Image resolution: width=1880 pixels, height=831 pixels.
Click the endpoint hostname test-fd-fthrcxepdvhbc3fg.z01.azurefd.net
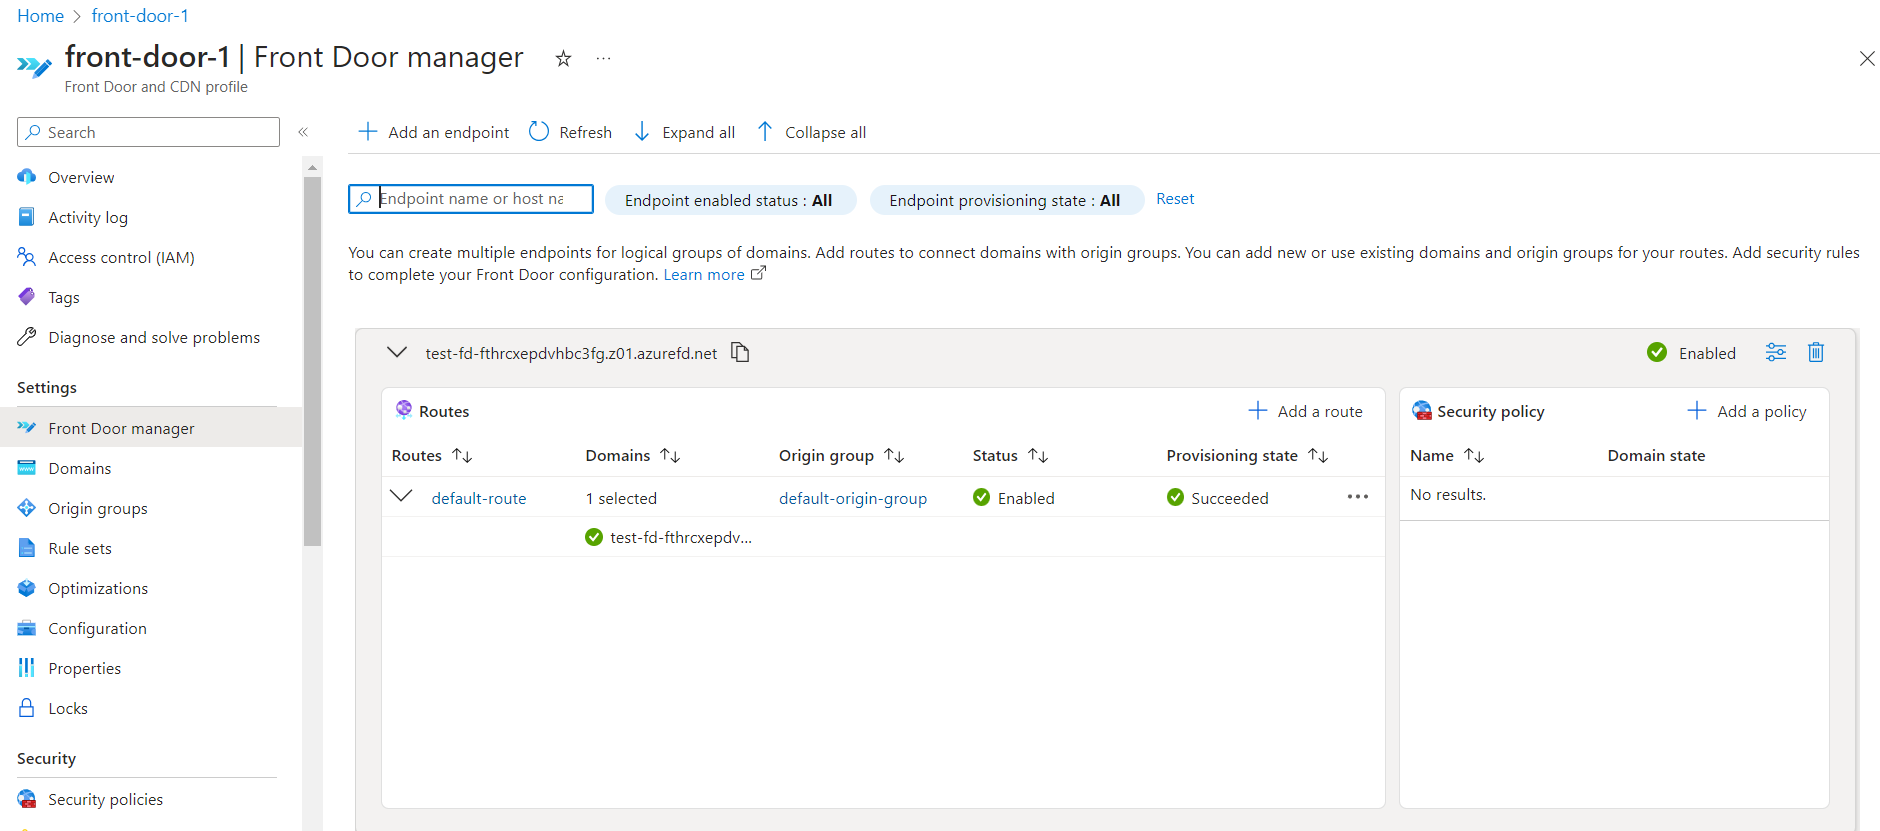tap(571, 353)
